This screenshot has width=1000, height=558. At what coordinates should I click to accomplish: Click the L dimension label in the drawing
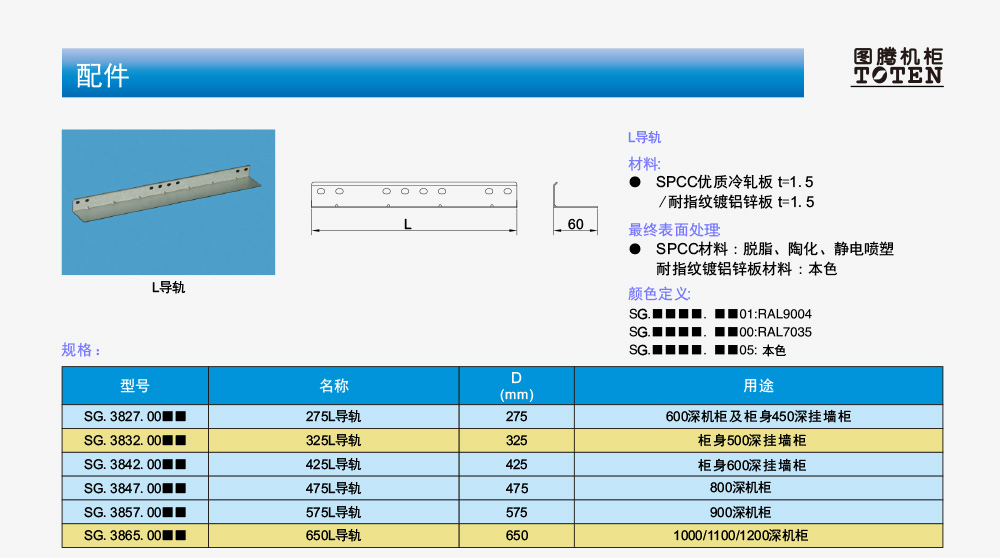[x=408, y=224]
